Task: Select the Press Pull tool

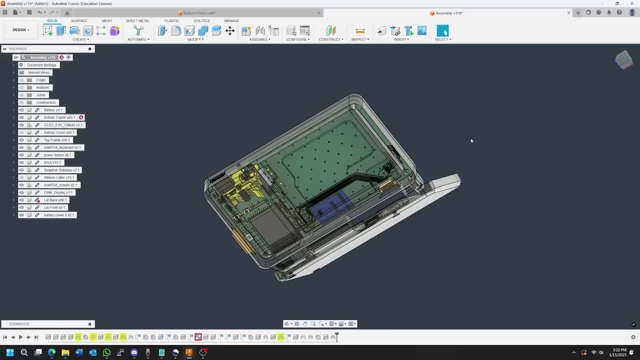Action: [x=162, y=31]
